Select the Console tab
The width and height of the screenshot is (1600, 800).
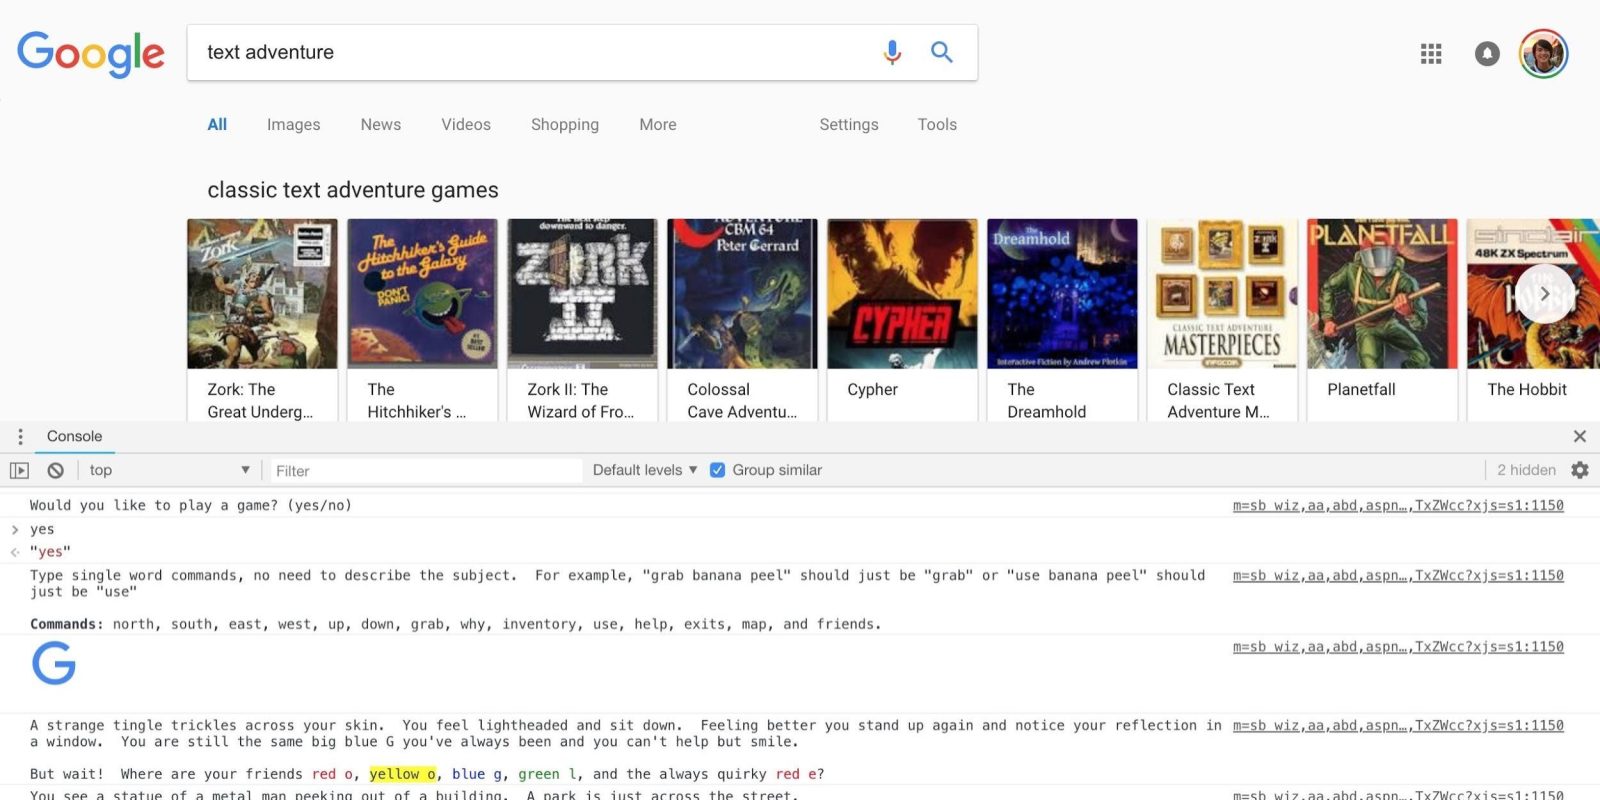[74, 437]
